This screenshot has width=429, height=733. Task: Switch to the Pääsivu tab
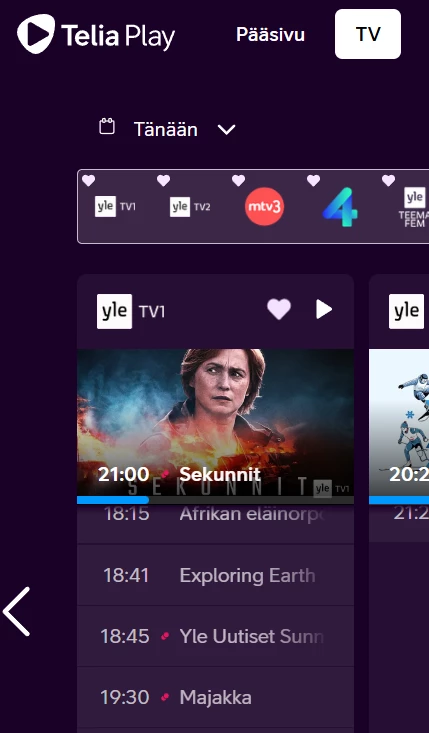click(x=271, y=35)
